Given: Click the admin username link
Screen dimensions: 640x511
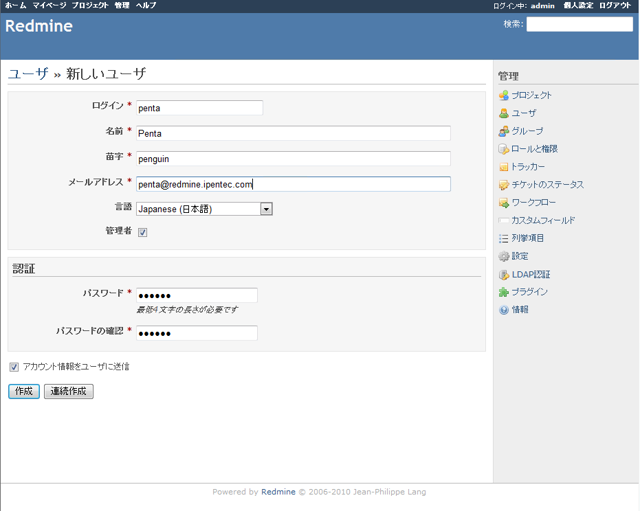Looking at the screenshot, I should [542, 6].
